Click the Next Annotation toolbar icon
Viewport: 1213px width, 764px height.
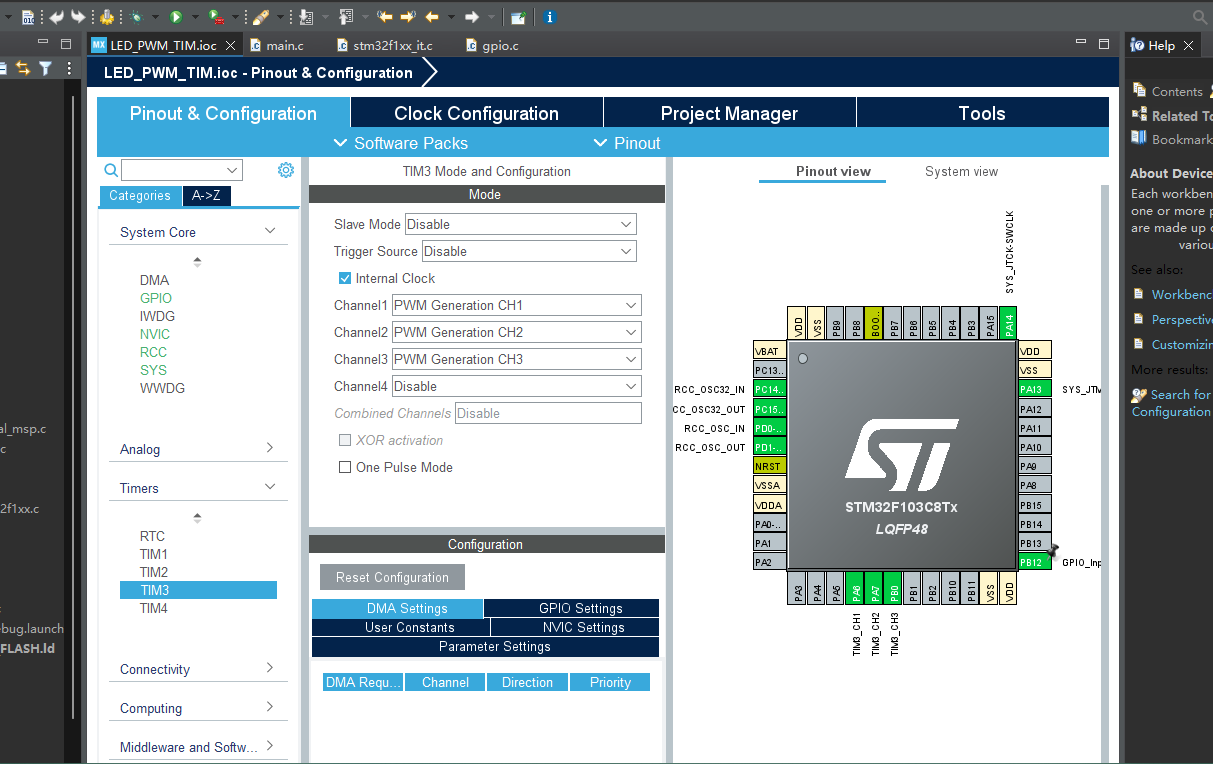[306, 17]
